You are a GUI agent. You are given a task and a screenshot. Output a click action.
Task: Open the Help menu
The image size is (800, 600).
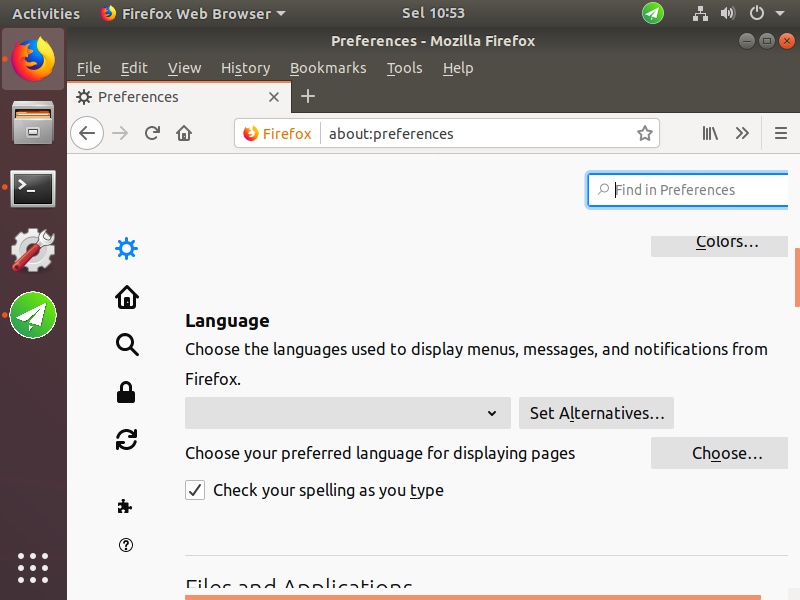click(x=458, y=68)
